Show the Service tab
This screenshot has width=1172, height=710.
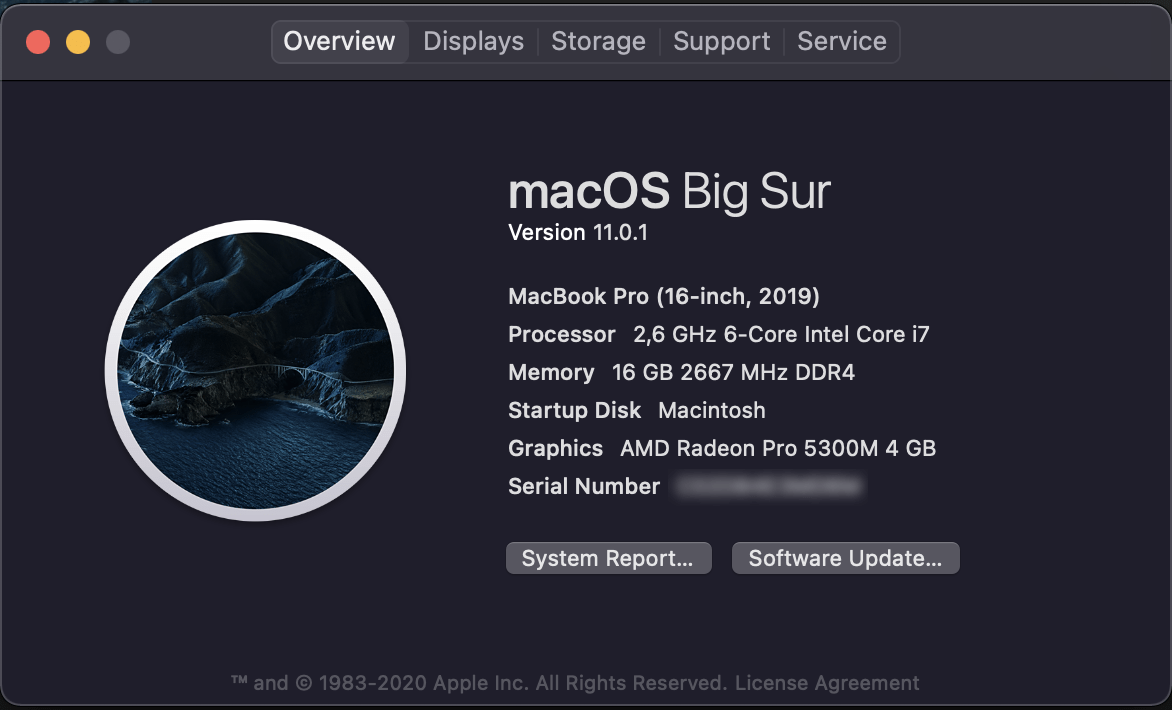(841, 42)
